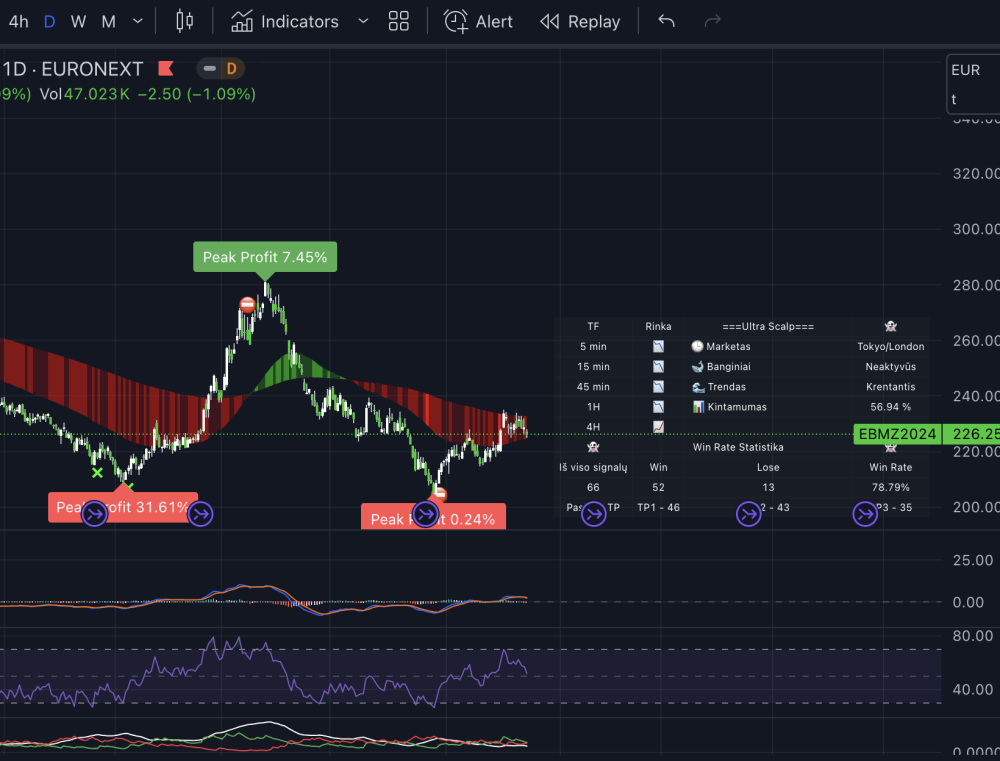1000x761 pixels.
Task: Click the 78.79% win rate value
Action: [x=890, y=487]
